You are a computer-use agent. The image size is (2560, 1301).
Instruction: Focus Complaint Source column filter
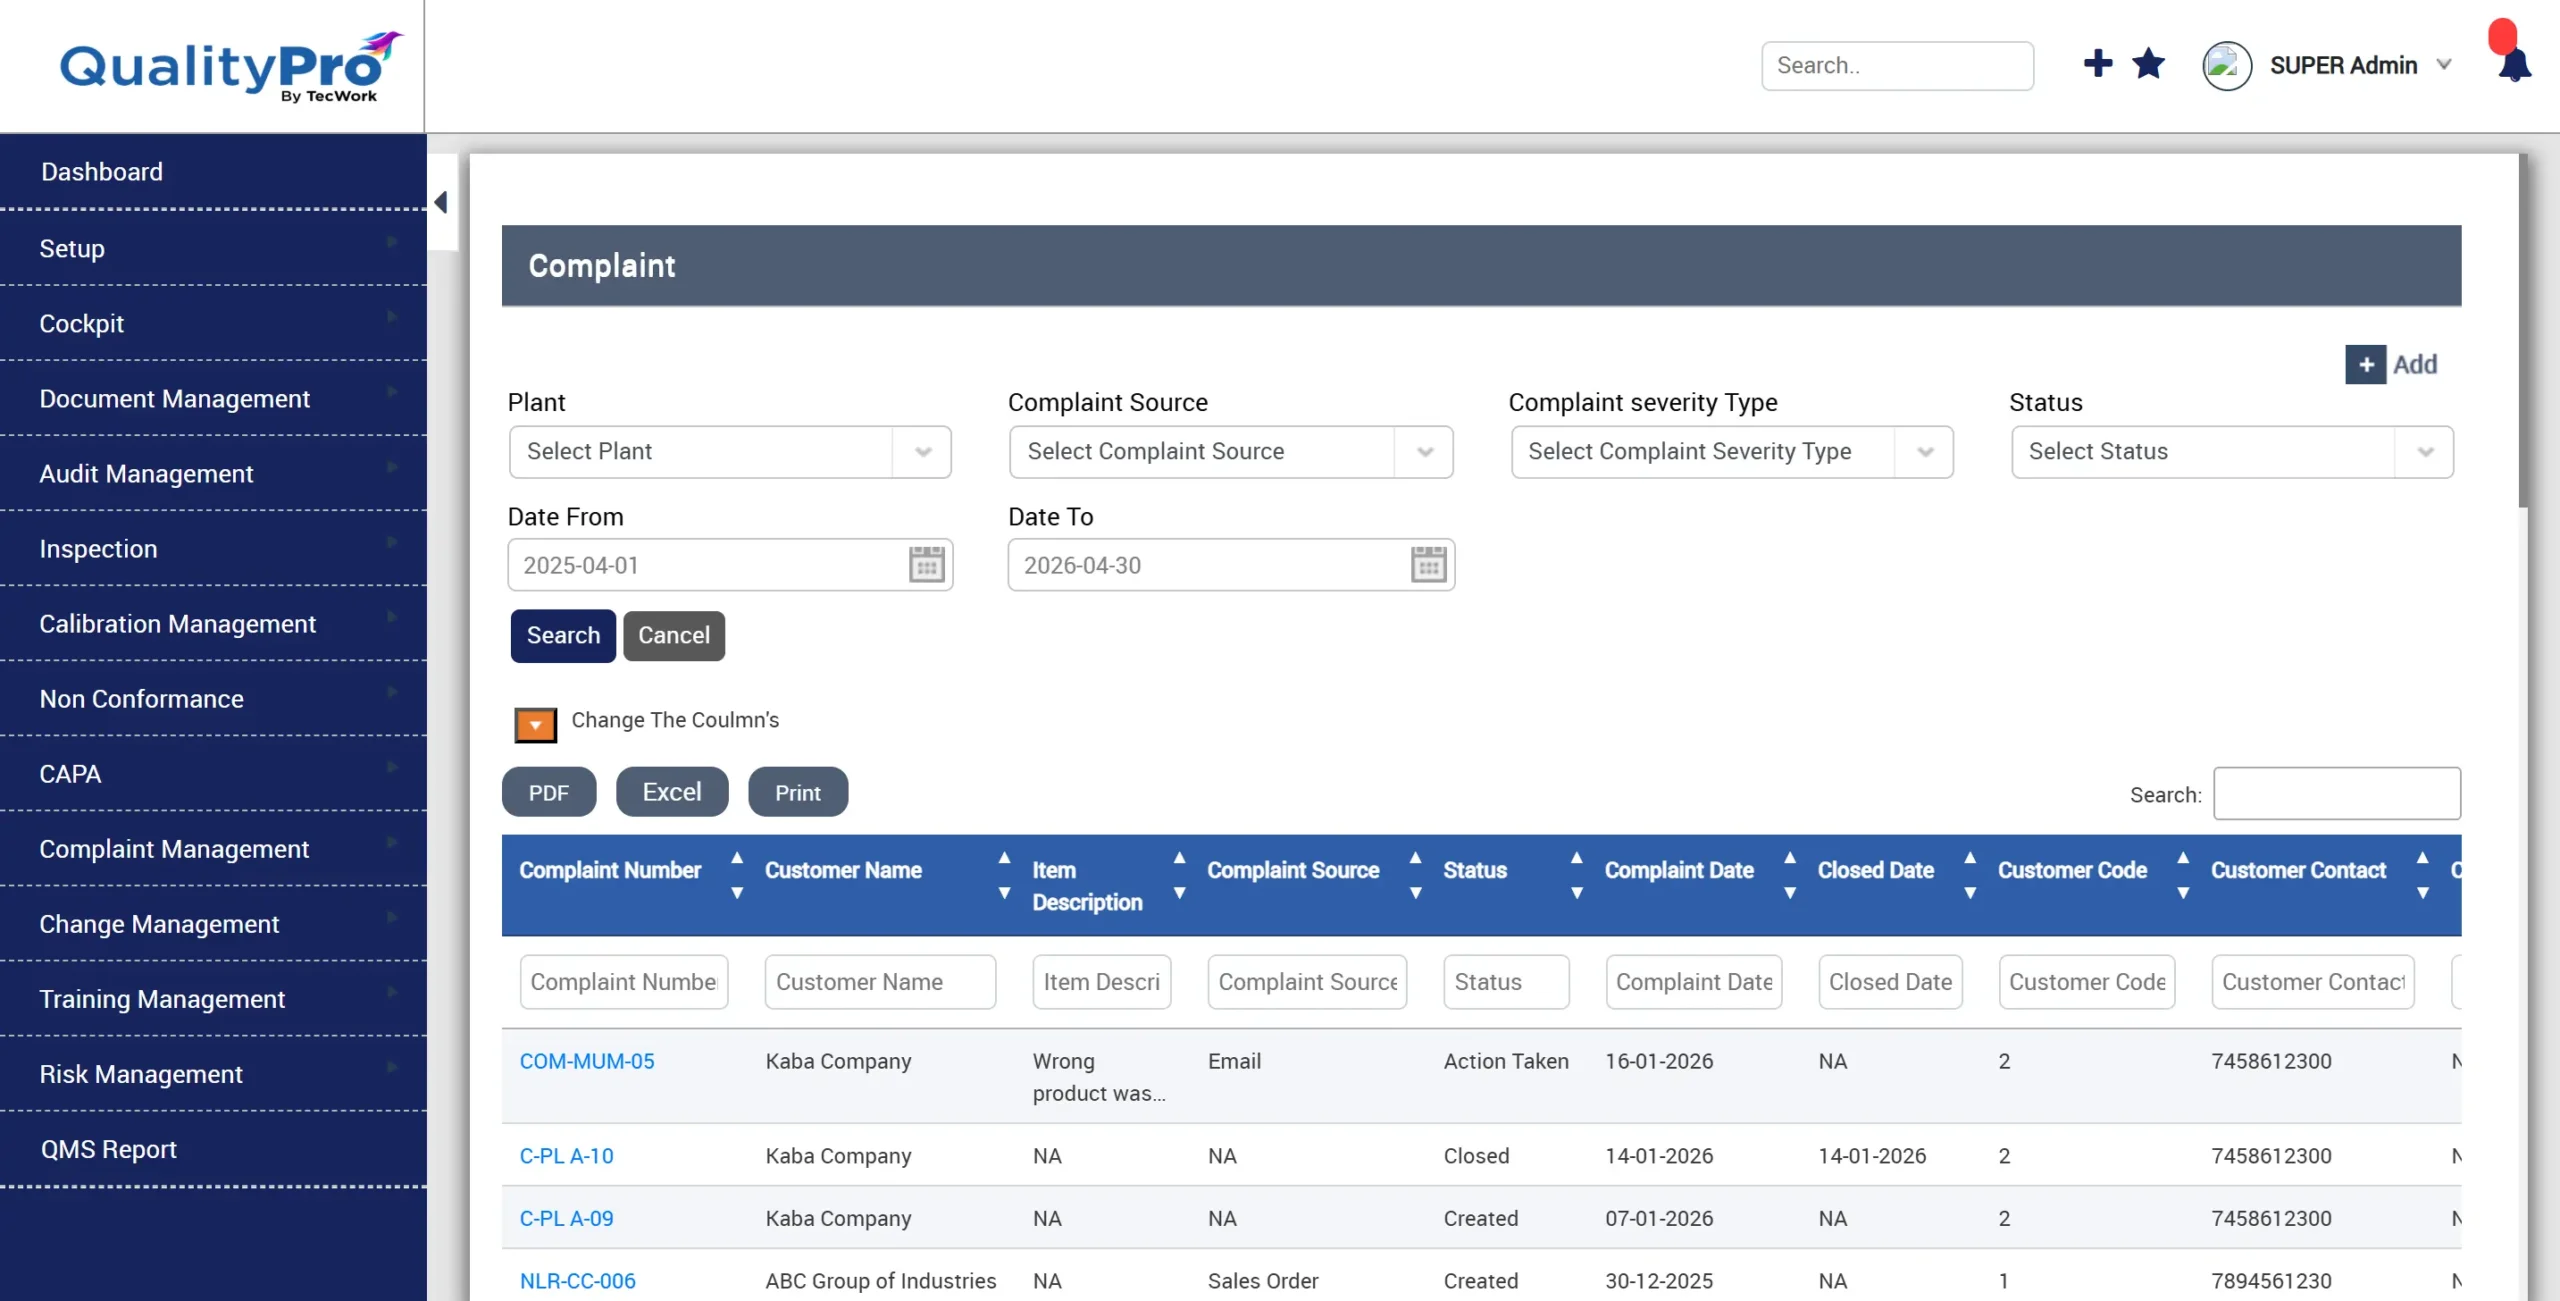(x=1307, y=982)
